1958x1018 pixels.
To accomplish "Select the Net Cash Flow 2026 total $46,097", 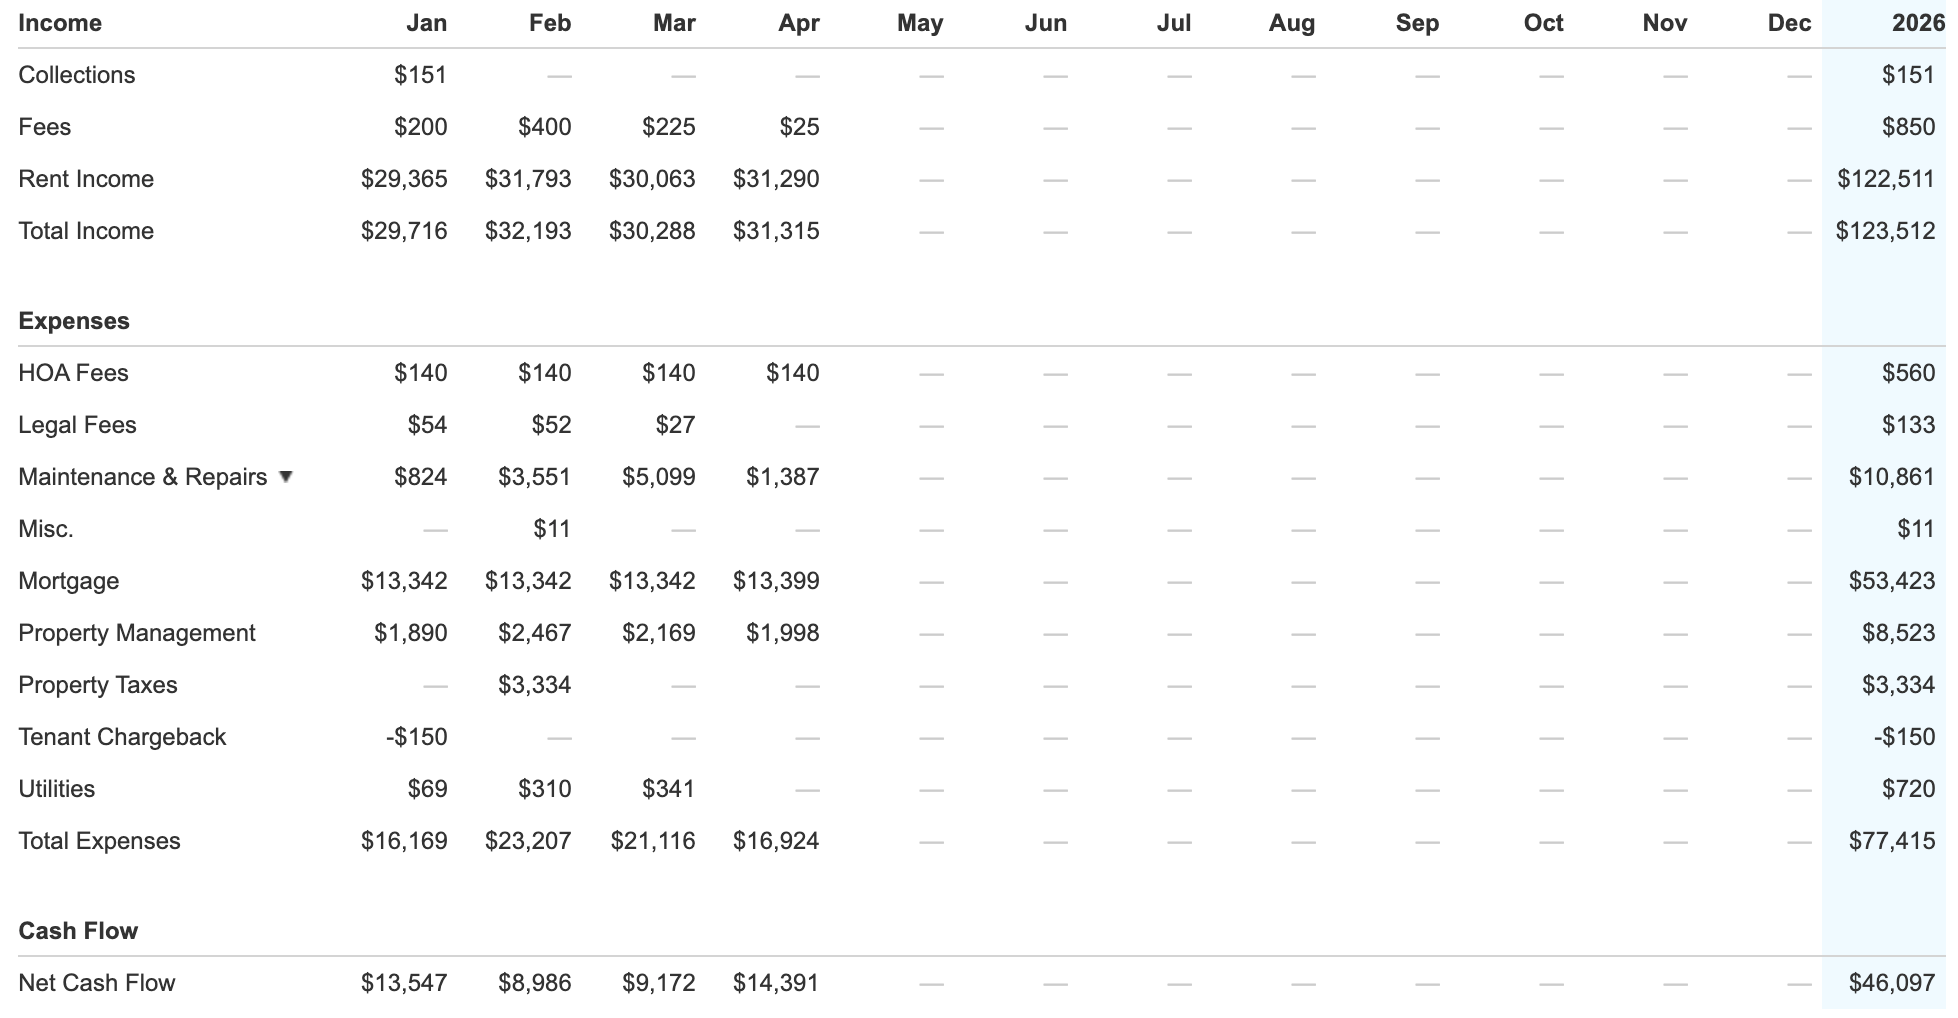I will (1891, 983).
